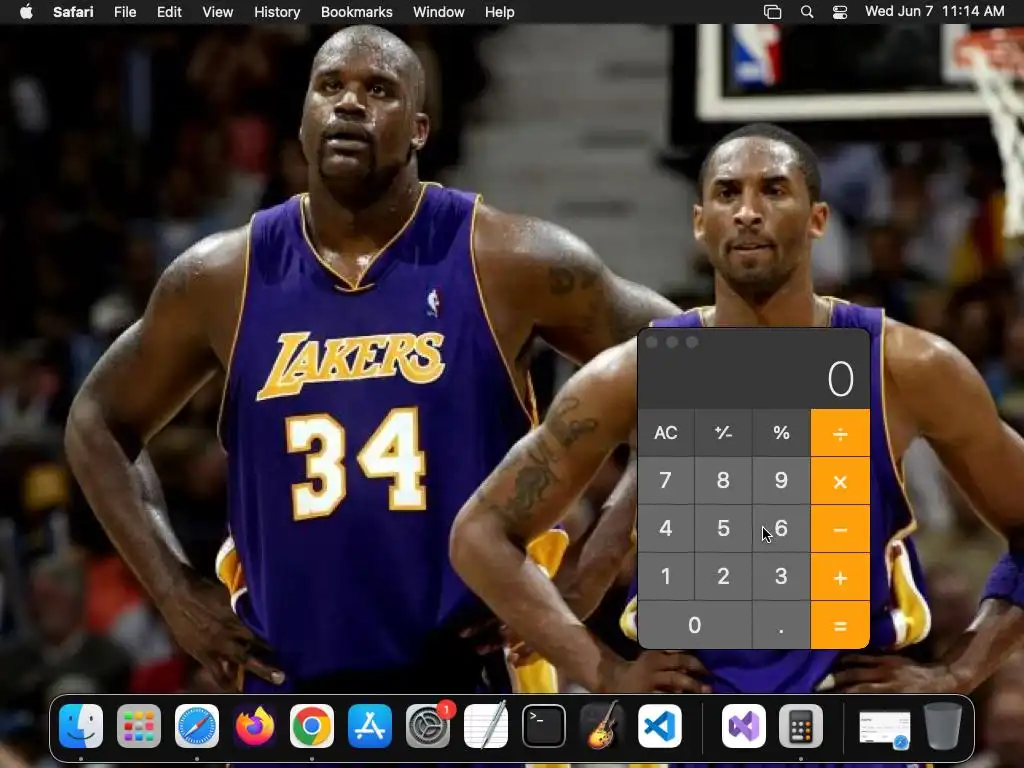The image size is (1024, 768).
Task: Click the plus/minus sign button in Calculator
Action: 724,433
